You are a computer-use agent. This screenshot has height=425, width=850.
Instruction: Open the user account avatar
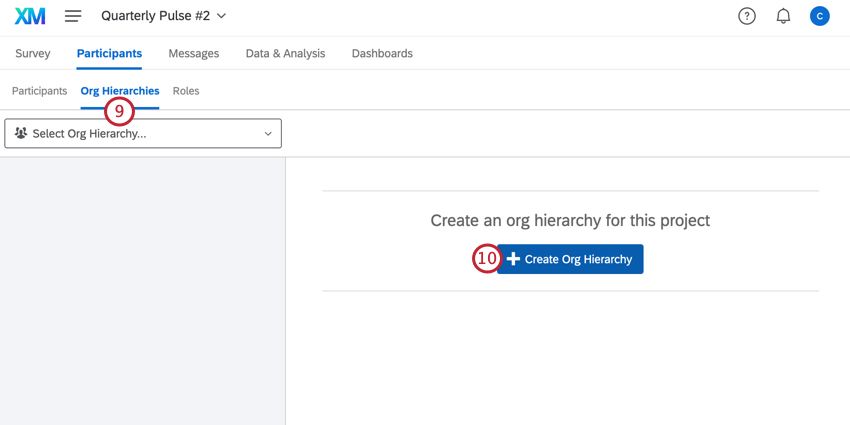coord(820,16)
